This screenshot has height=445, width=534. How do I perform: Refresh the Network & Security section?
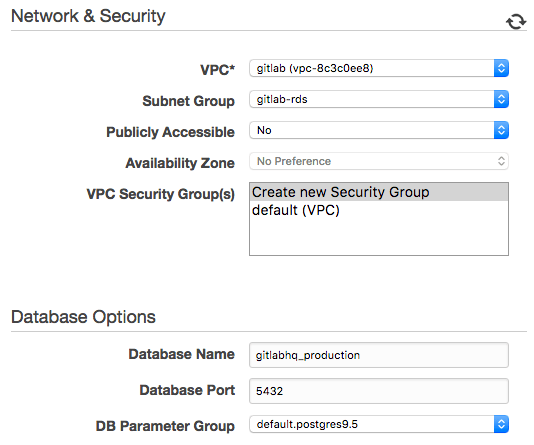click(516, 21)
